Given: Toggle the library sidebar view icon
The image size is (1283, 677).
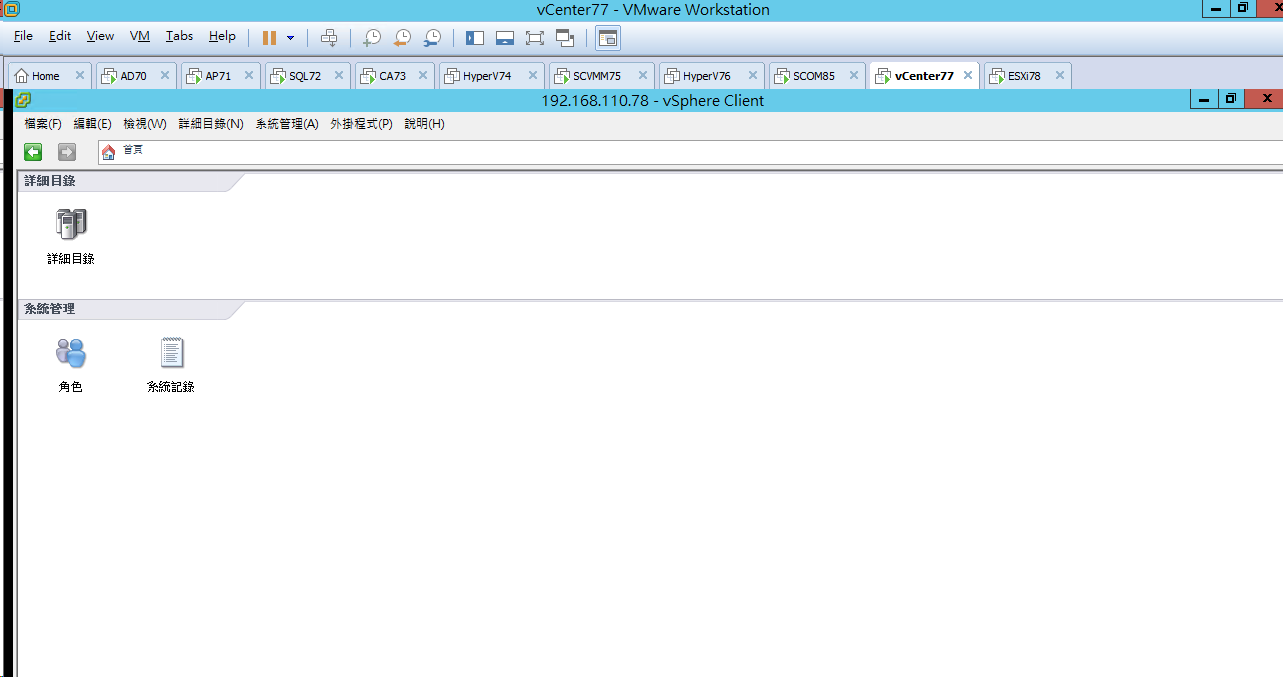Looking at the screenshot, I should [475, 38].
